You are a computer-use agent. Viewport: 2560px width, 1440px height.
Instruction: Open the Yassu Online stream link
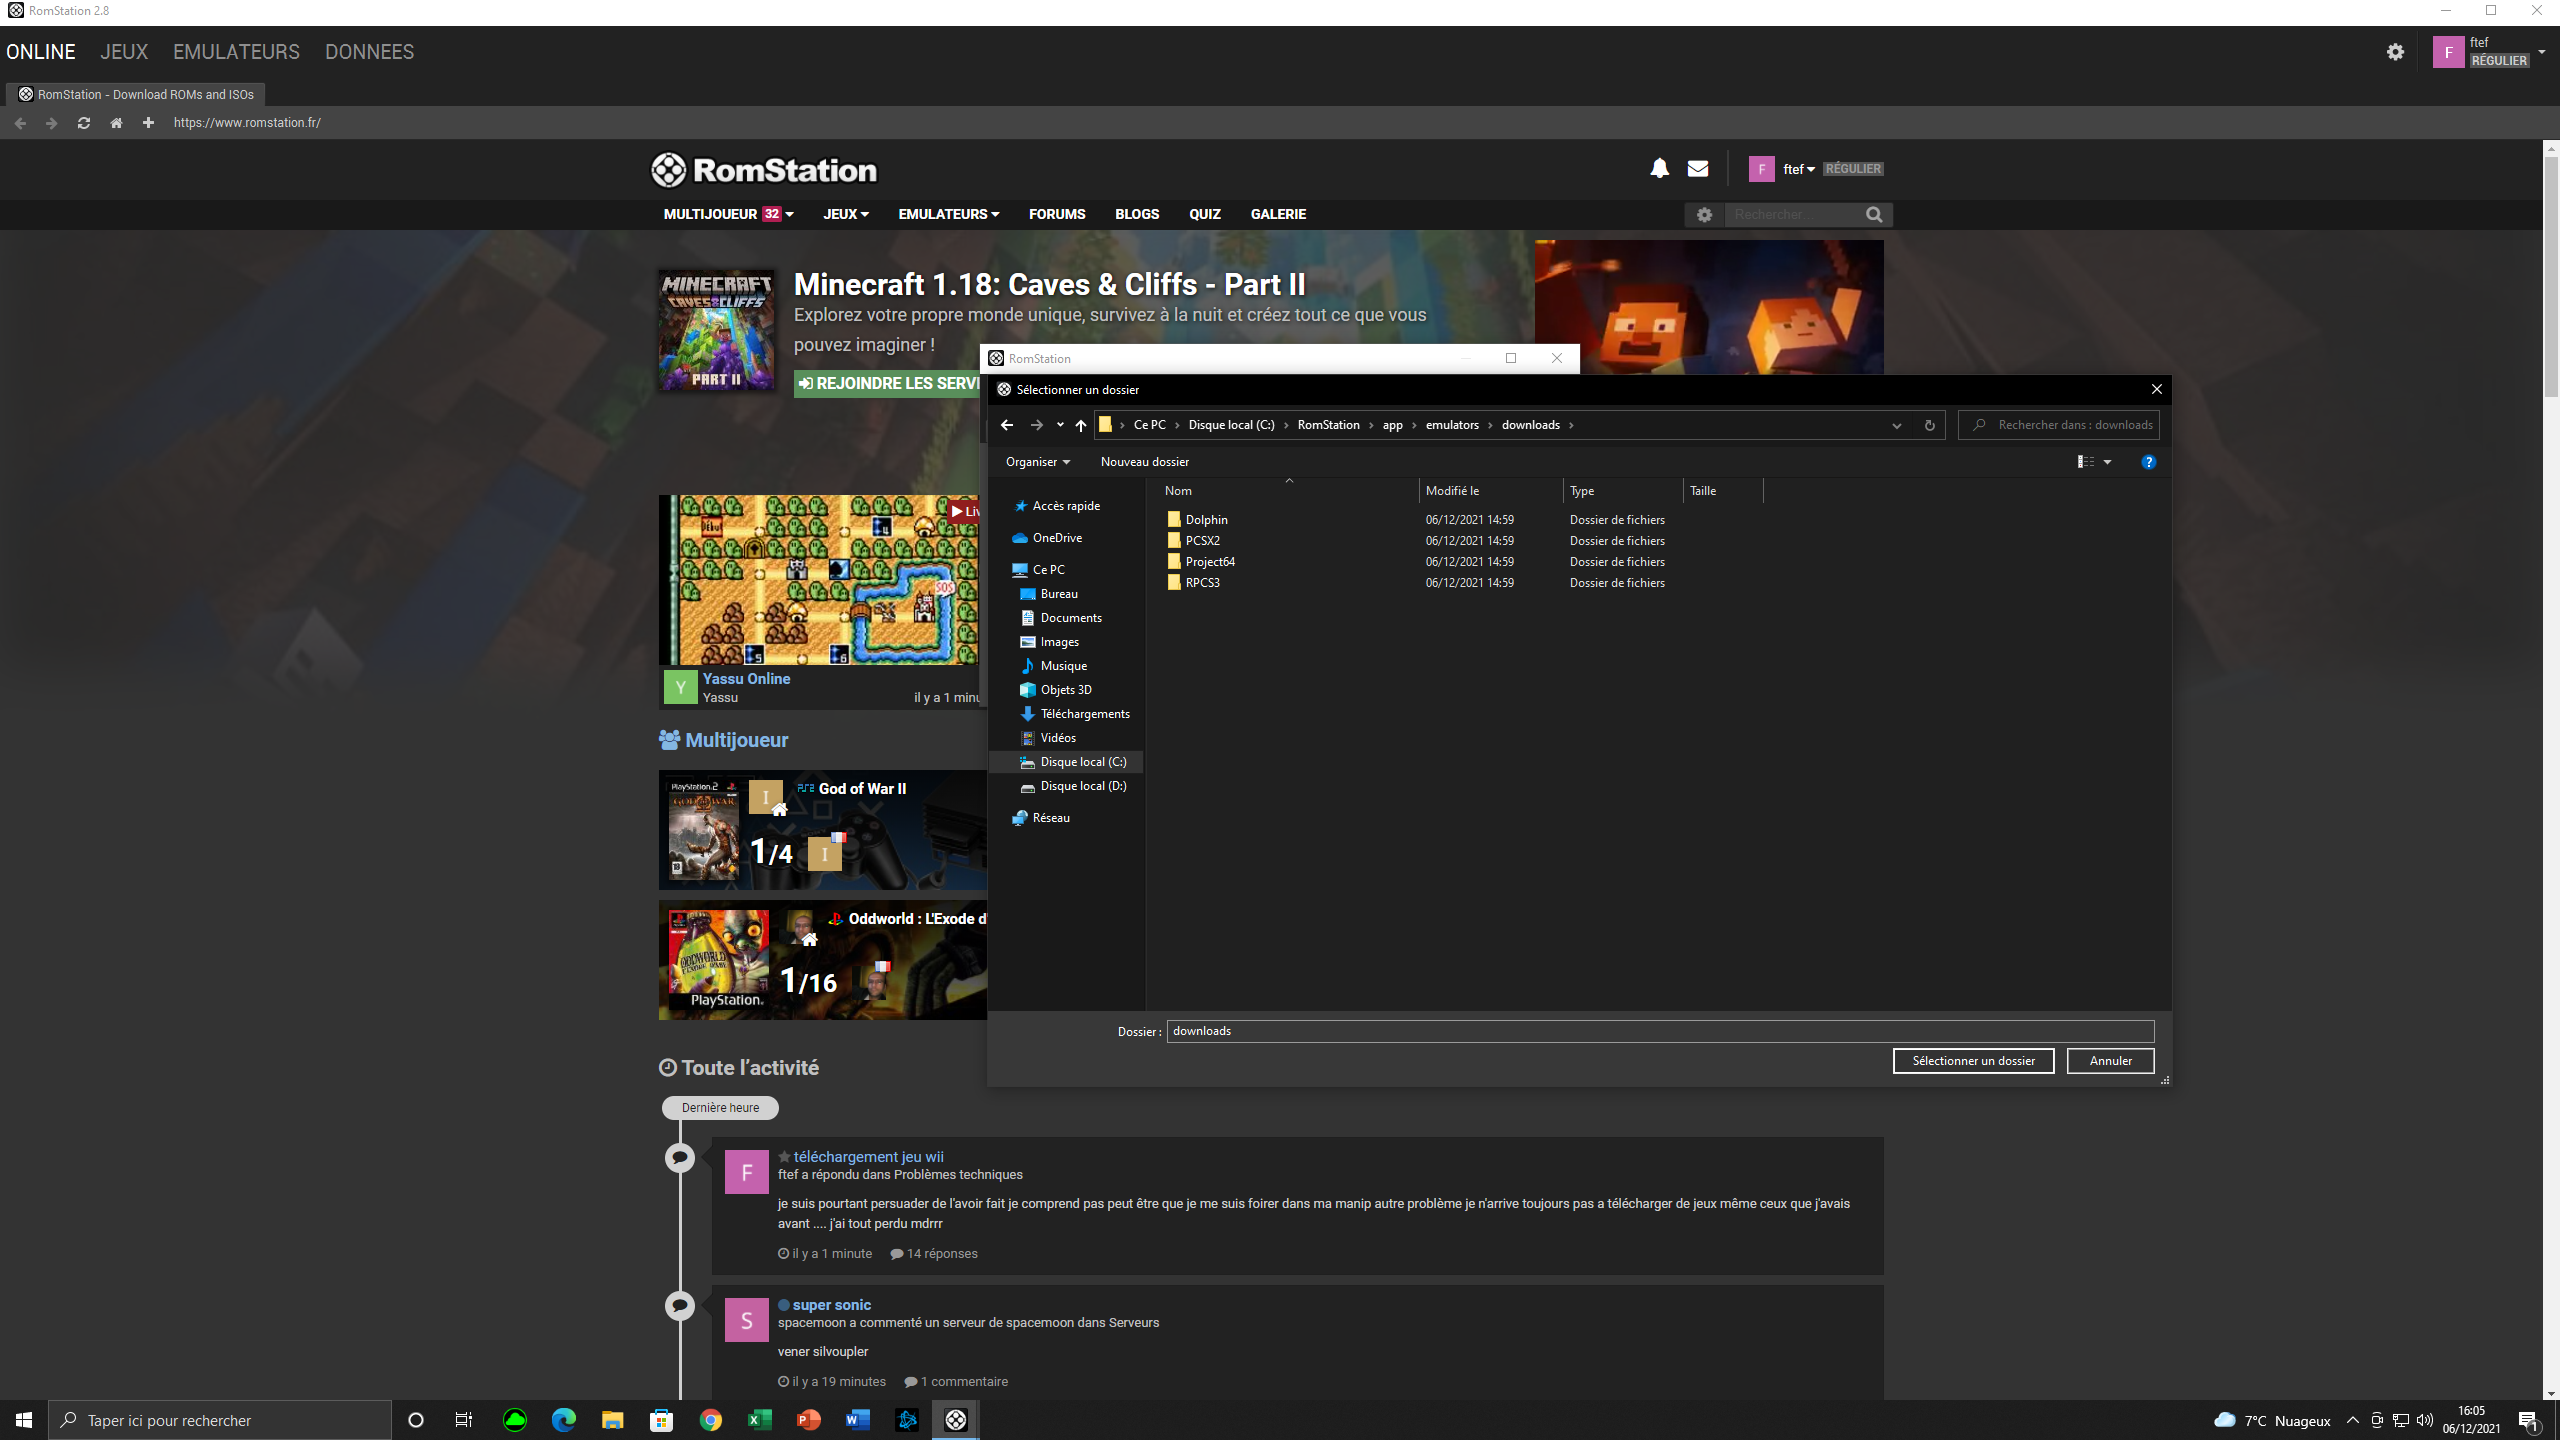click(x=746, y=679)
